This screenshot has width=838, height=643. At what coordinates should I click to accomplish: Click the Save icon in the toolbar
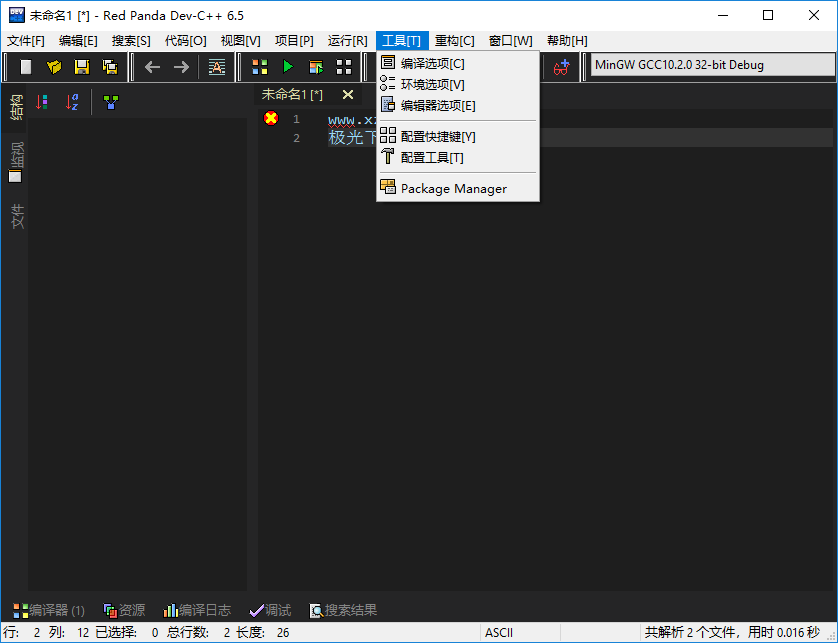point(81,66)
